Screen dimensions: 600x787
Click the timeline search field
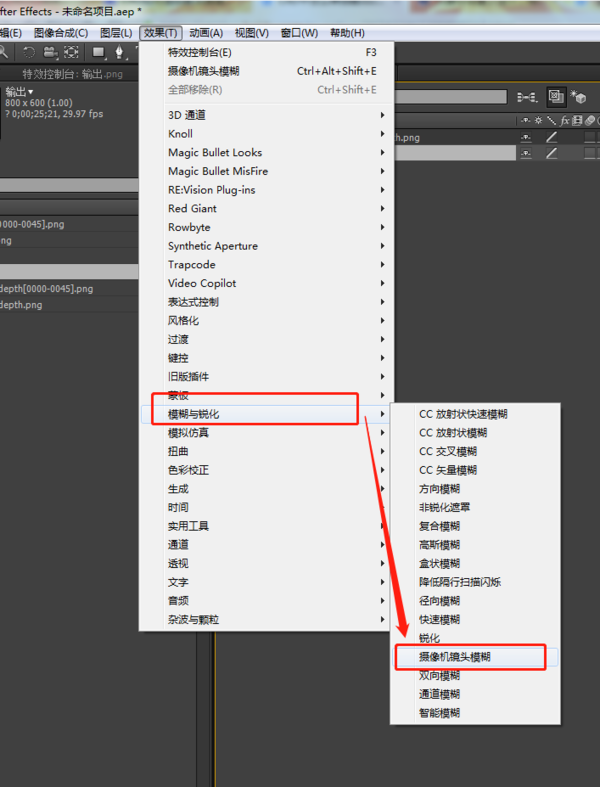[451, 97]
